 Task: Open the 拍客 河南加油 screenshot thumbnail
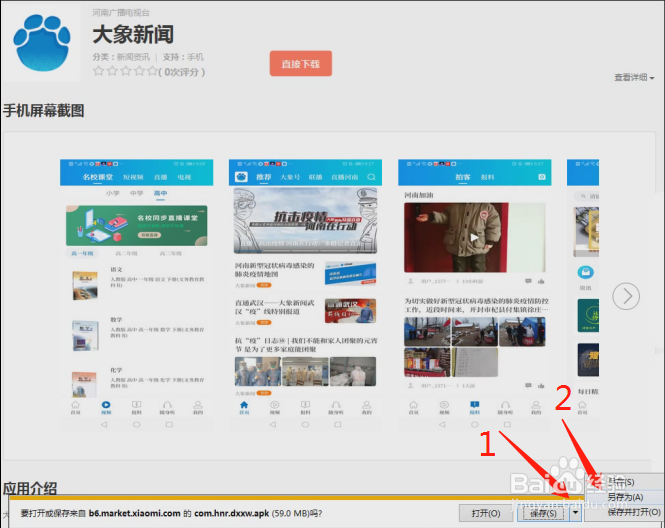[x=475, y=296]
